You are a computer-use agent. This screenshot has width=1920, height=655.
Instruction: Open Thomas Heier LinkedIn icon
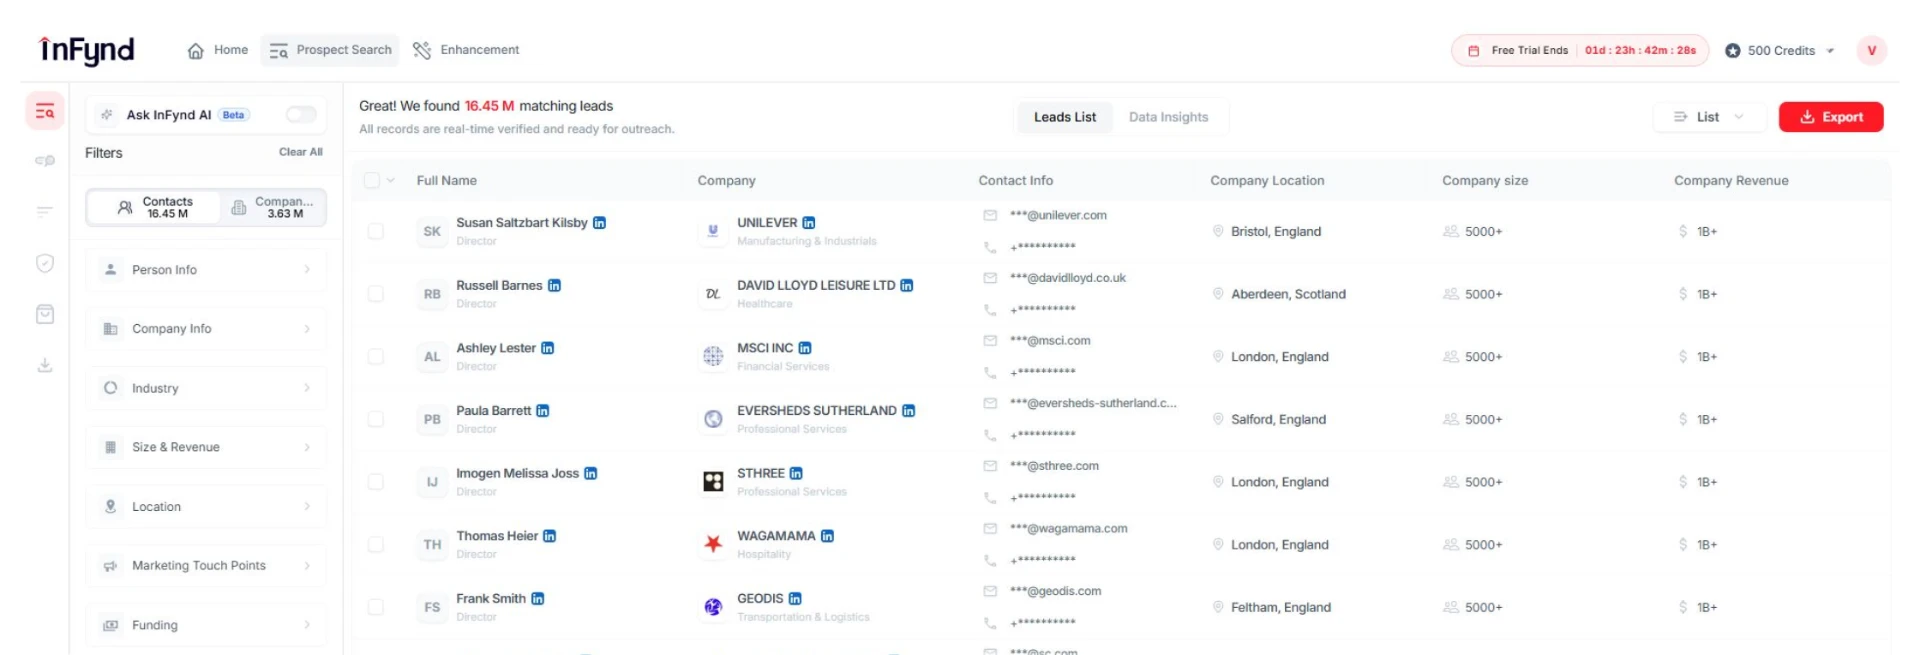(x=550, y=536)
